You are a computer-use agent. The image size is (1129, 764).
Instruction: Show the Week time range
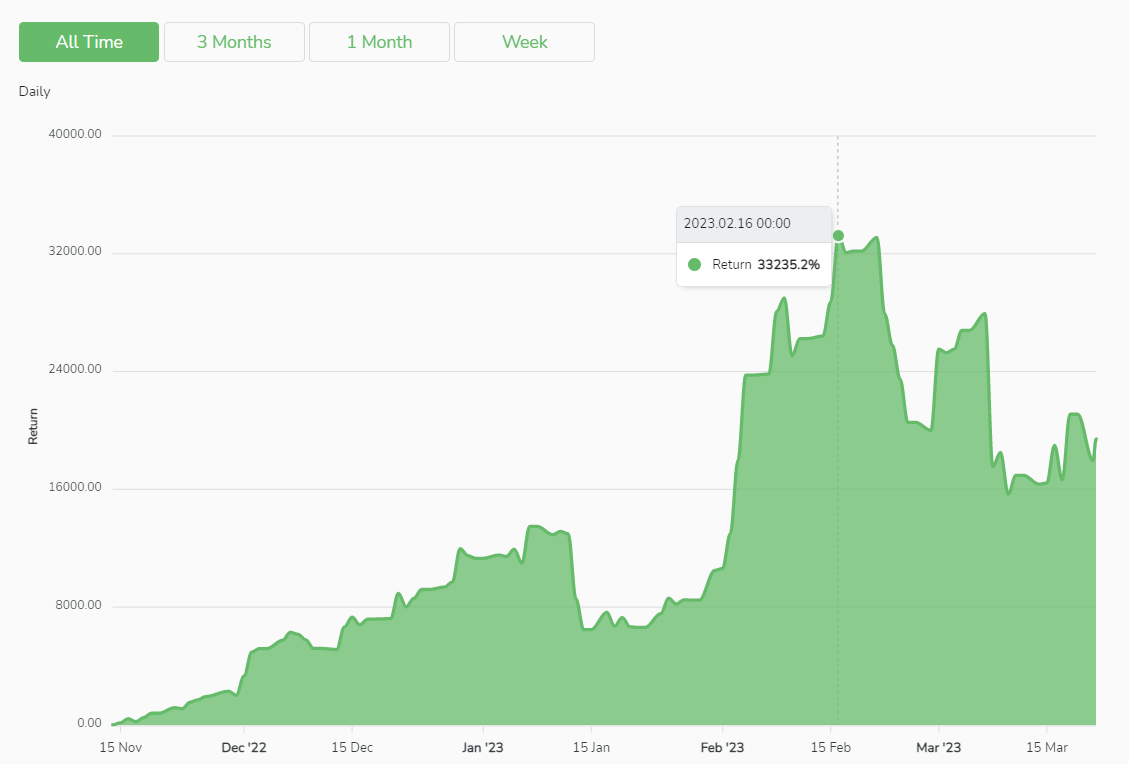(524, 42)
